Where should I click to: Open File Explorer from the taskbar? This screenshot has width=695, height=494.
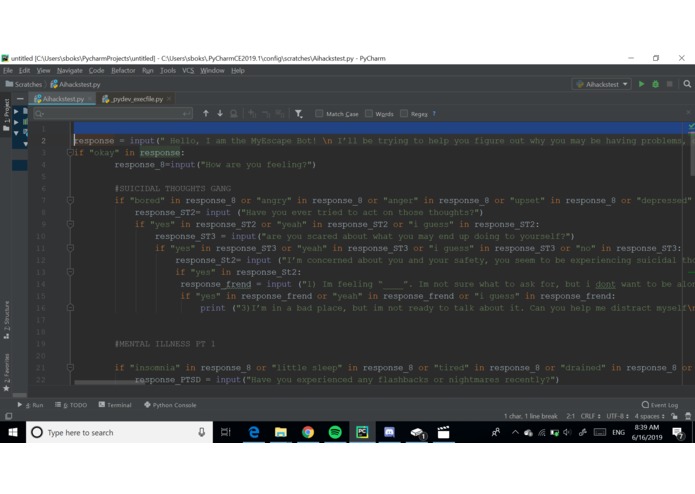coord(281,432)
